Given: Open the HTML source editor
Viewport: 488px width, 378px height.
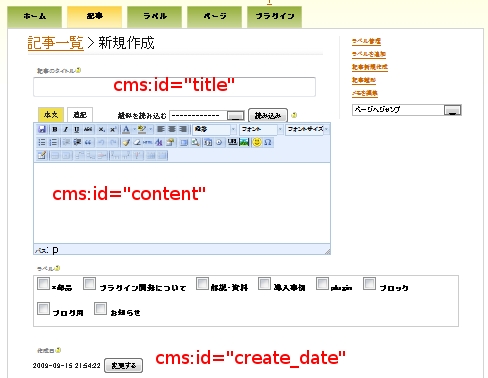Looking at the screenshot, I should point(147,142).
